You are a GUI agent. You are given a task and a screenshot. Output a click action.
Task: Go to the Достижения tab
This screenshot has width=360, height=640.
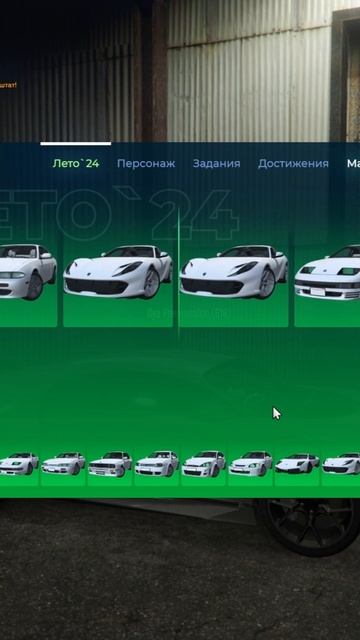point(293,164)
